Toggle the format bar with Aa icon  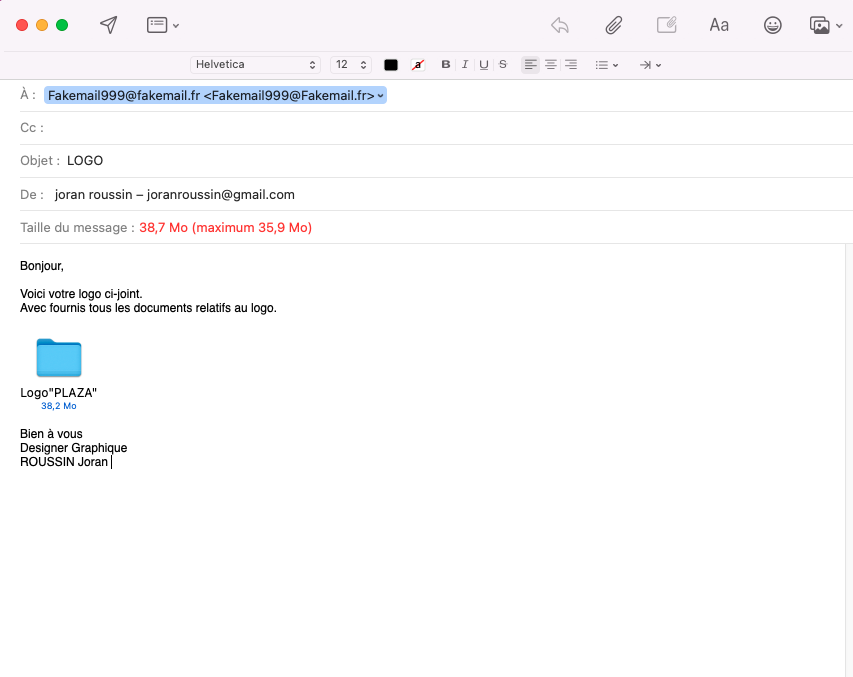(719, 25)
